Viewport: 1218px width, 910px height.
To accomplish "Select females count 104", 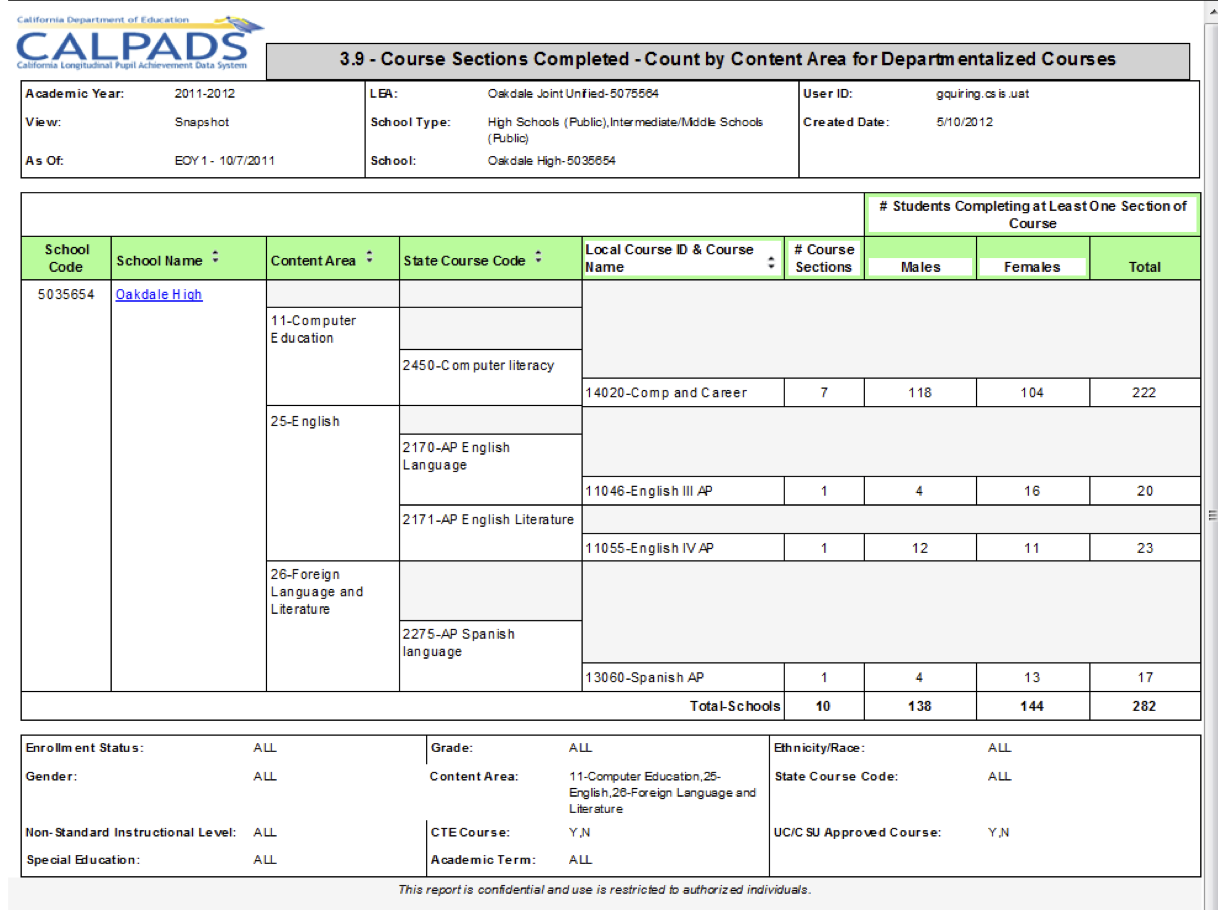I will click(x=1032, y=393).
